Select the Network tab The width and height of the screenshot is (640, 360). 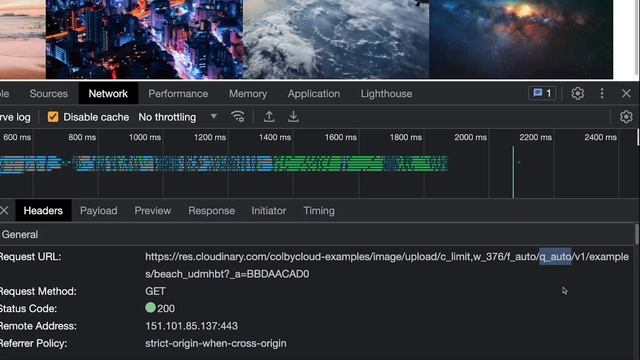(108, 93)
